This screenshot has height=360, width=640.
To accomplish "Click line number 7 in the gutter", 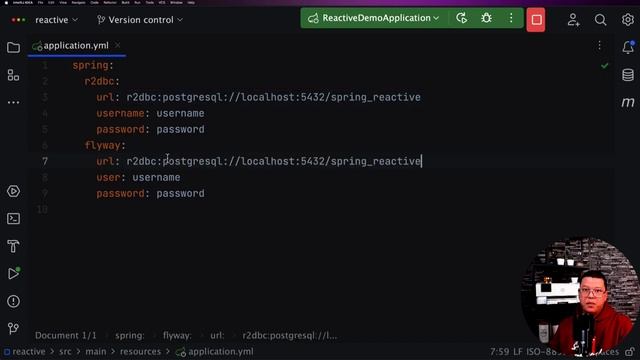I will tap(45, 162).
